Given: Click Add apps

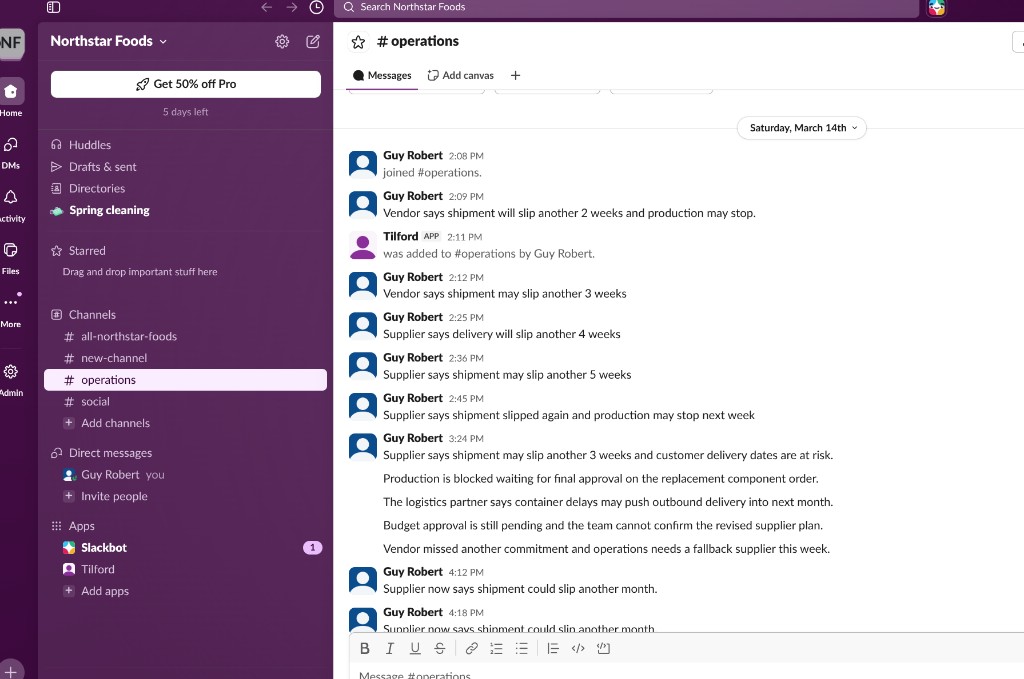Looking at the screenshot, I should 185,591.
